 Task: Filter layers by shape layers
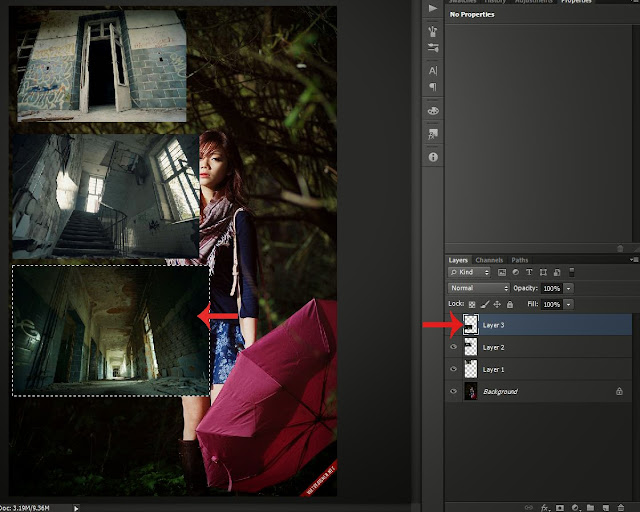tap(543, 272)
